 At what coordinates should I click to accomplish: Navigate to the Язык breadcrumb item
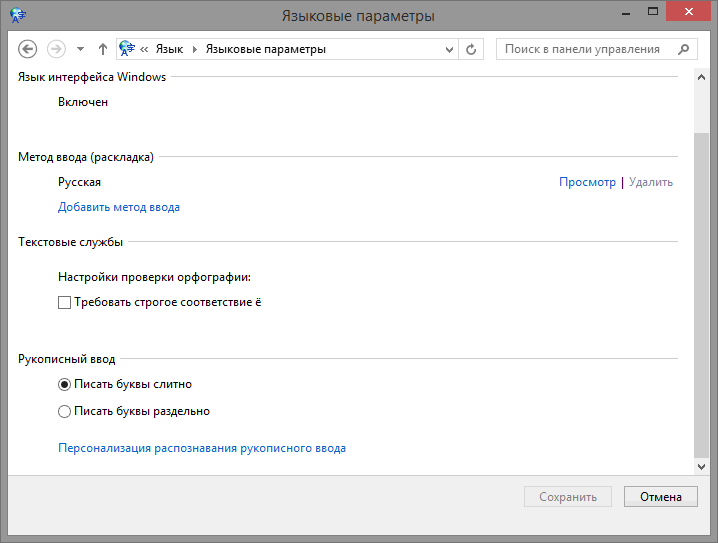click(170, 49)
